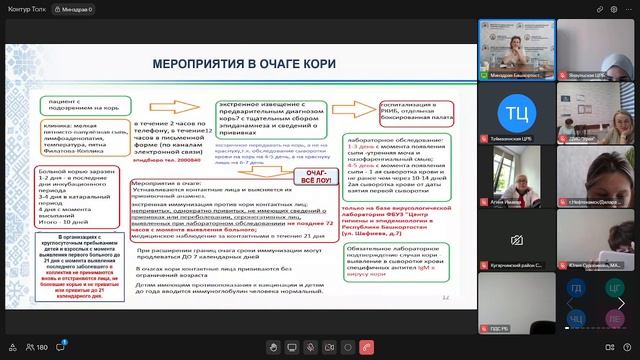Go to previous page of participants

[569, 303]
